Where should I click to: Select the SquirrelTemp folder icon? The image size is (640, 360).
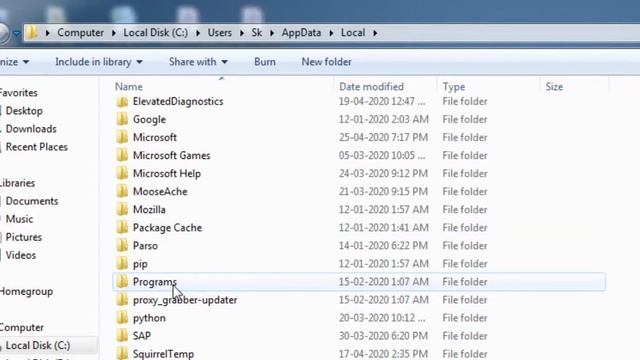tap(122, 353)
